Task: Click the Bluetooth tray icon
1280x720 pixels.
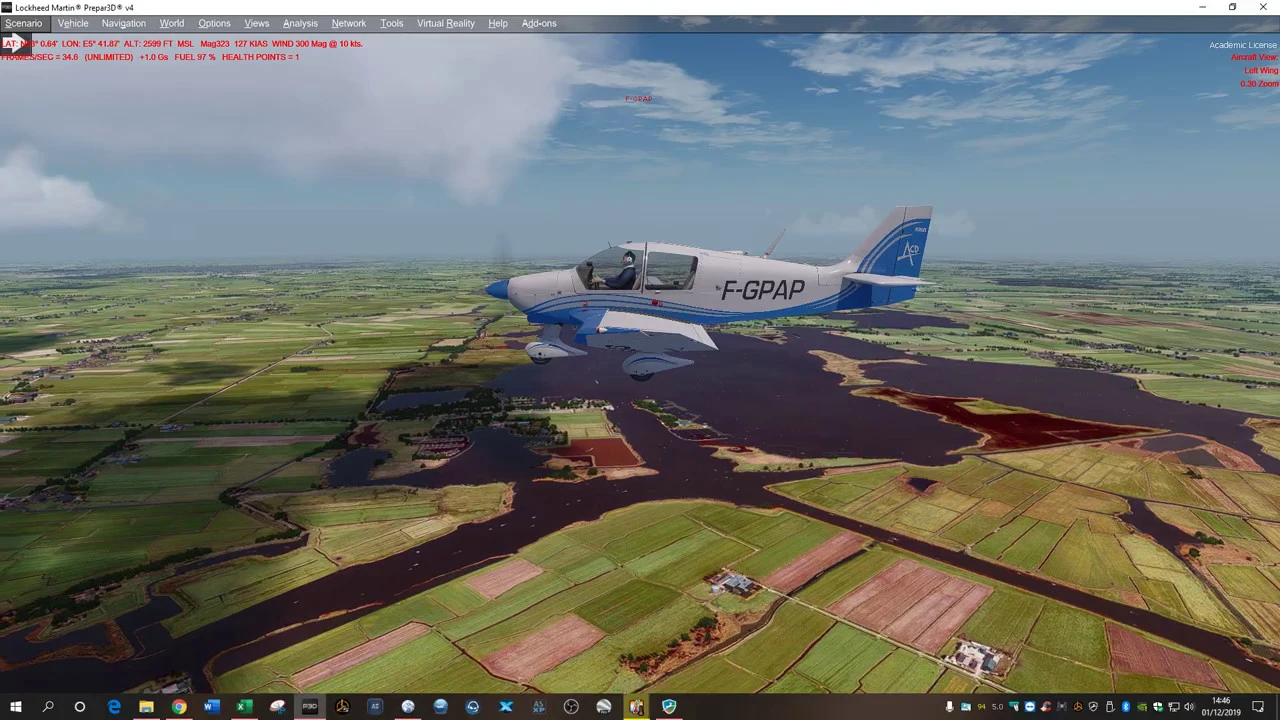Action: 1126,707
